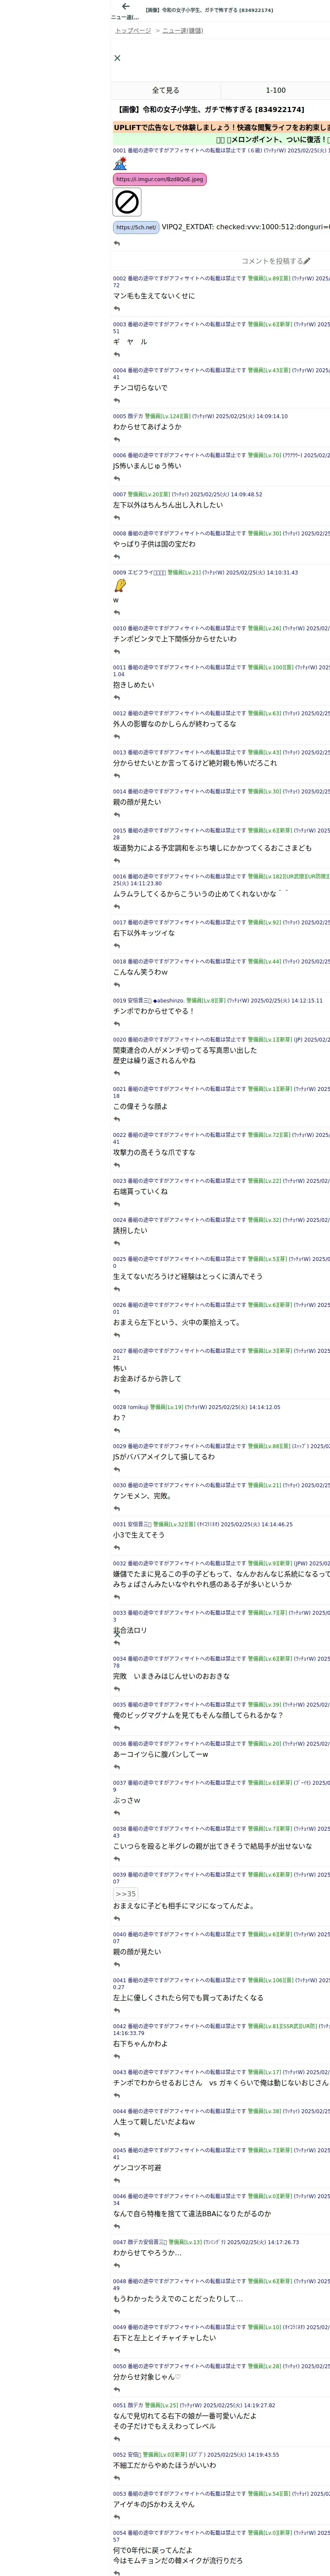Reply to post 0001 via arrow icon
The width and height of the screenshot is (330, 2576).
click(x=117, y=243)
